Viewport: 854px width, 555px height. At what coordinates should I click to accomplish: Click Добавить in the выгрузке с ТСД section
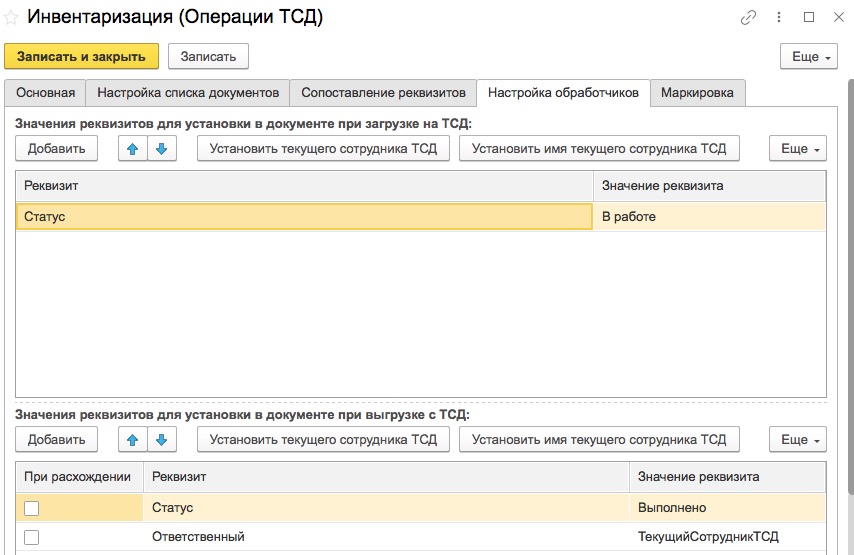(x=56, y=440)
